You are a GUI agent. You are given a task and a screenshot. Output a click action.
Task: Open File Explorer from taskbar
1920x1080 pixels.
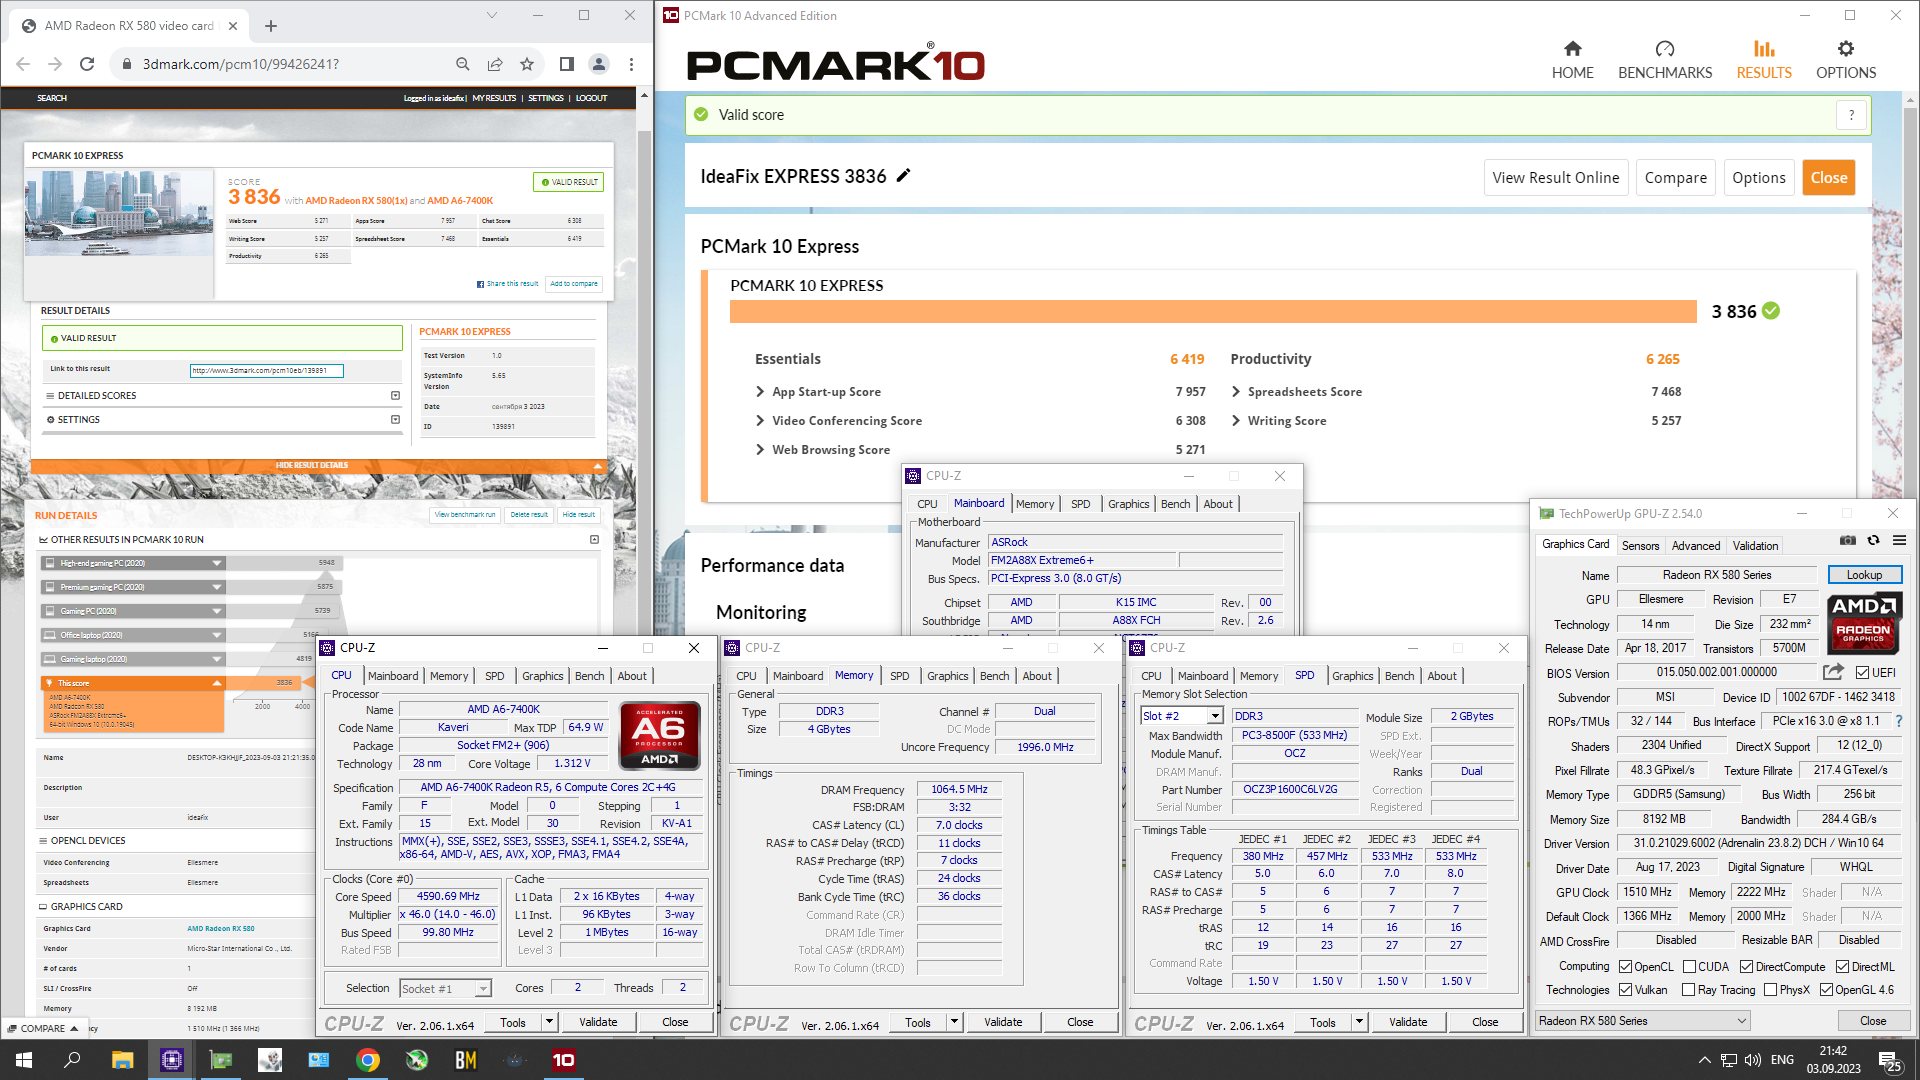[x=122, y=1060]
